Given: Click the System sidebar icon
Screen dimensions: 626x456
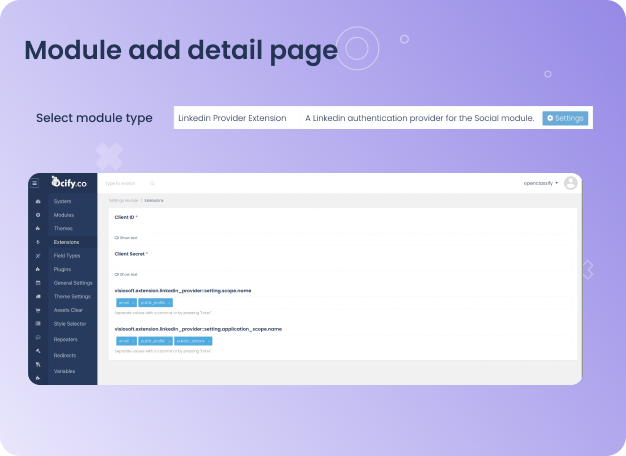Looking at the screenshot, I should pos(38,202).
